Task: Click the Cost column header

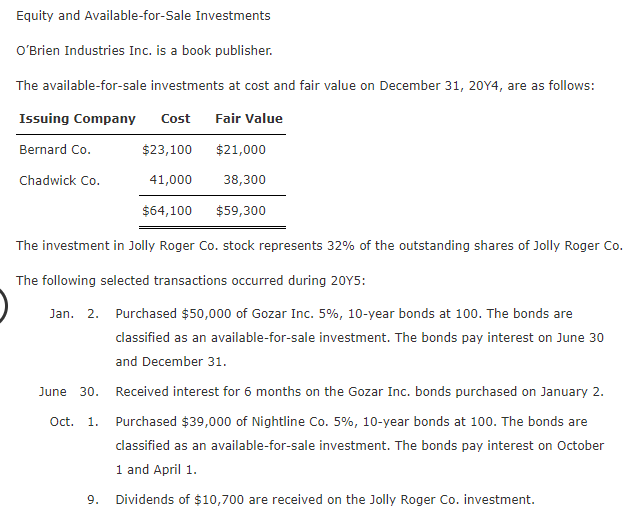Action: [176, 118]
